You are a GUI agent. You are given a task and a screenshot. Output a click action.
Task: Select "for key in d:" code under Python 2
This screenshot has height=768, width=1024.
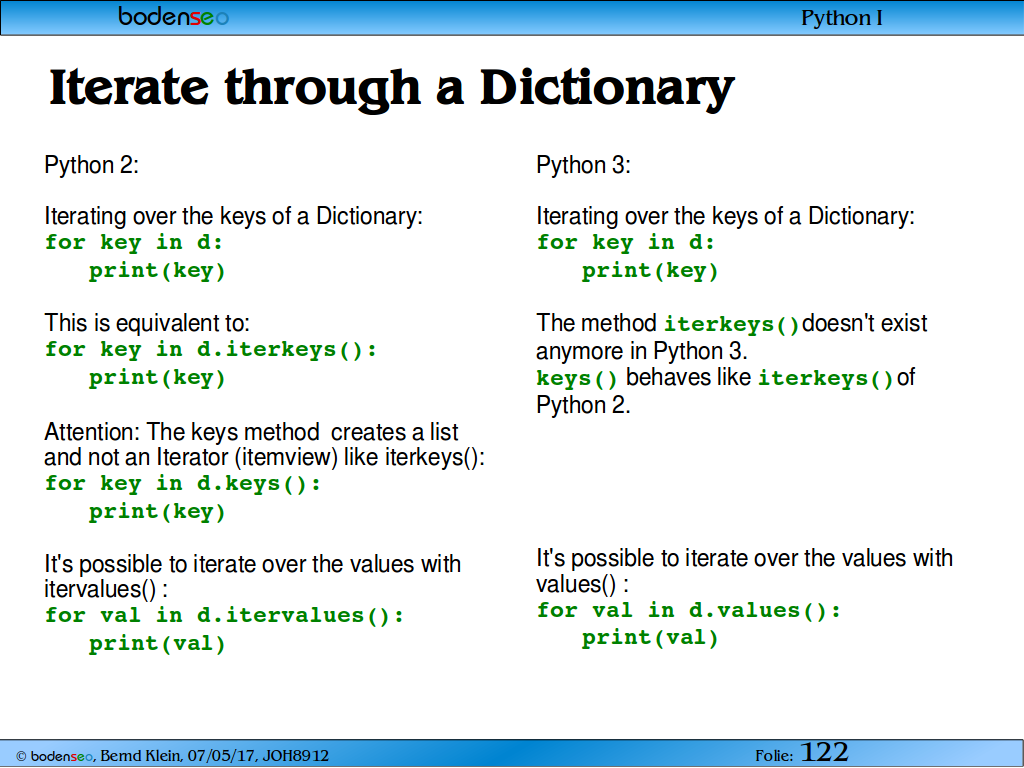click(134, 243)
